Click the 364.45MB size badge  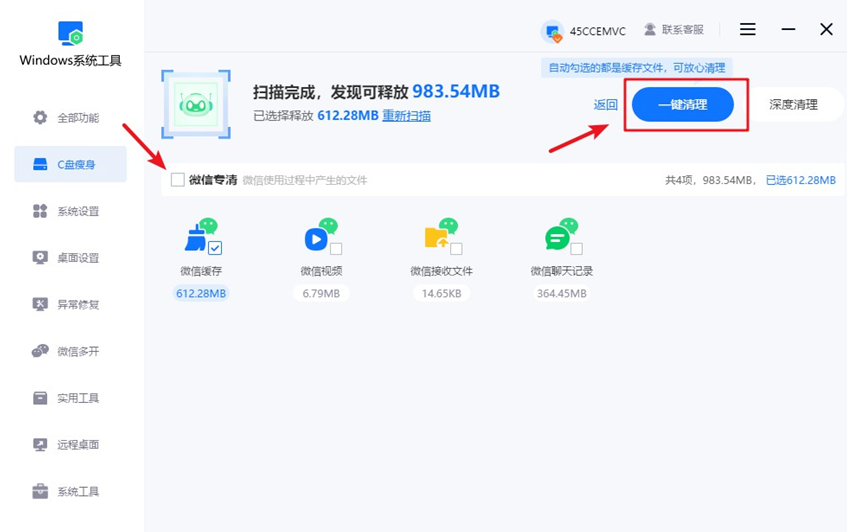click(x=562, y=293)
